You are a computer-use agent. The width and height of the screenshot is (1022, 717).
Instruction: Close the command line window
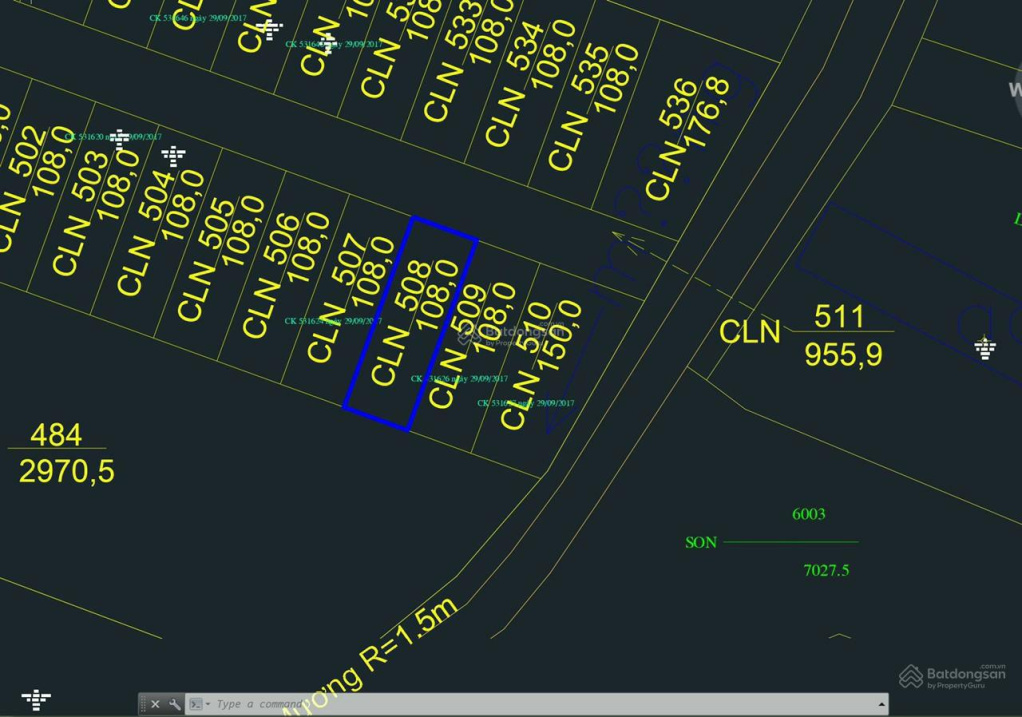[x=156, y=704]
